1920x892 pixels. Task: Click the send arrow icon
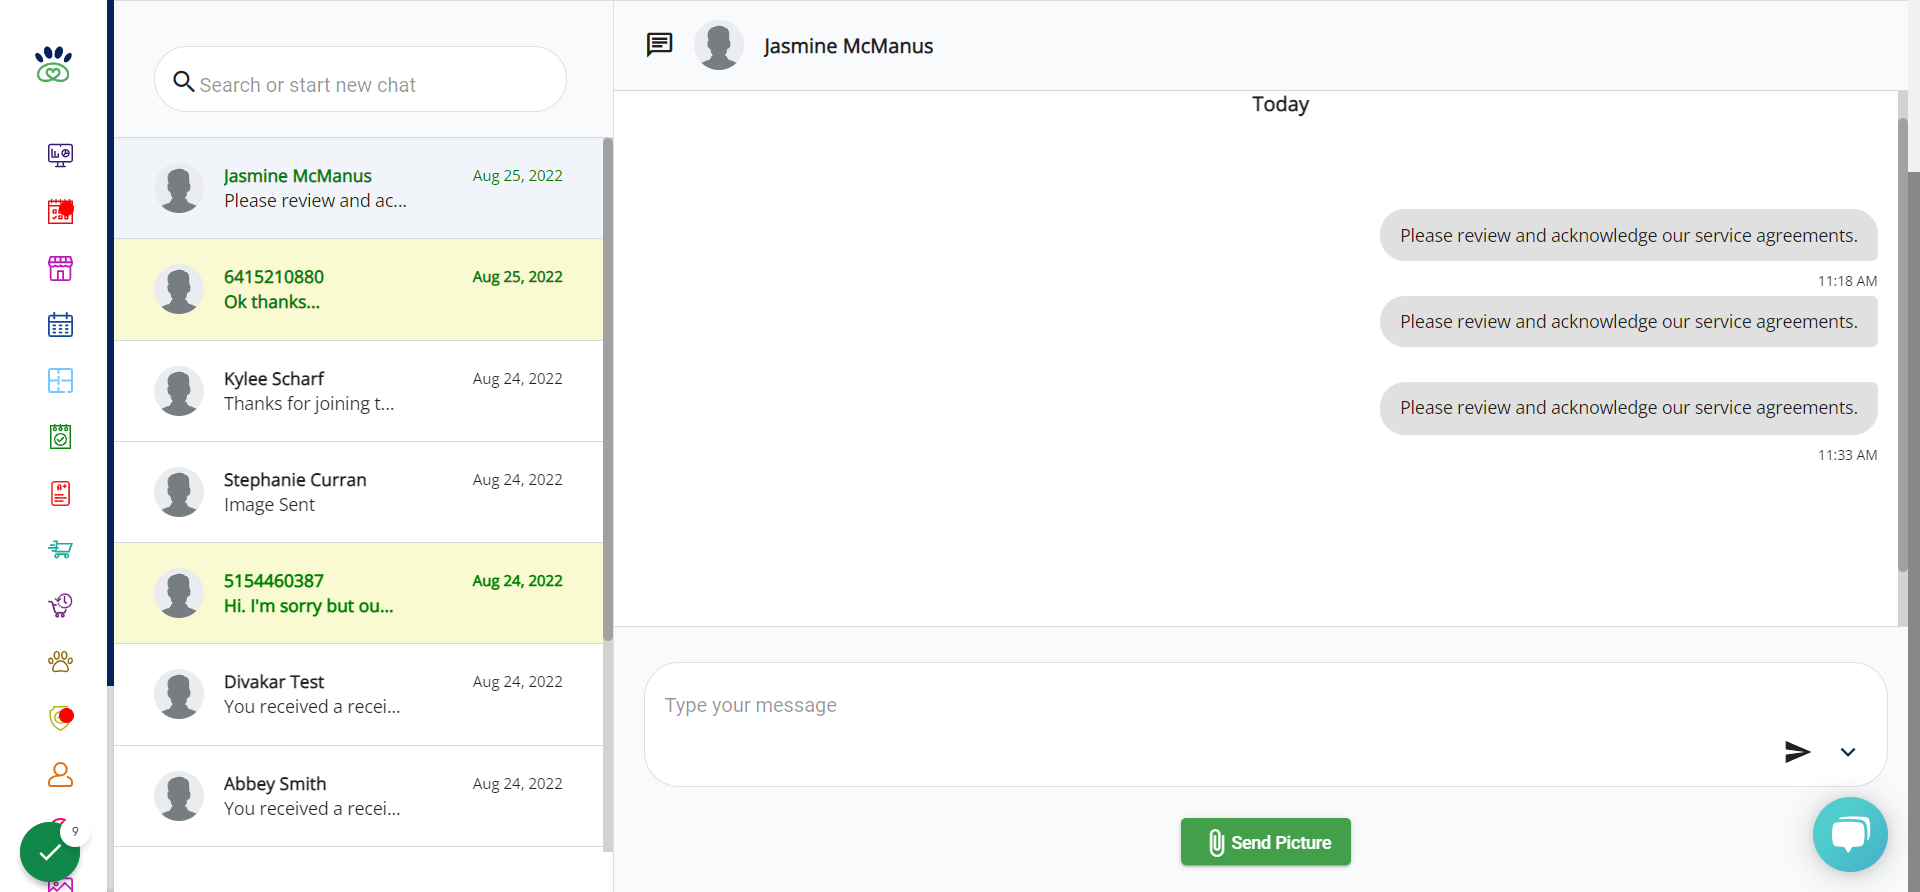[x=1797, y=752]
